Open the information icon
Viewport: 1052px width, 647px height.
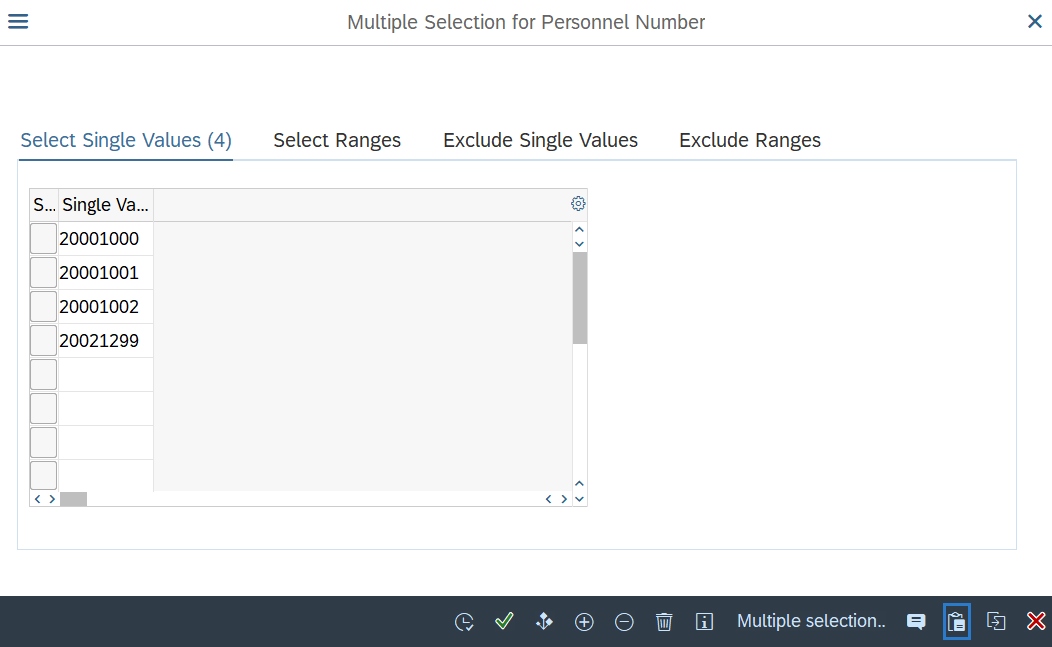tap(704, 621)
